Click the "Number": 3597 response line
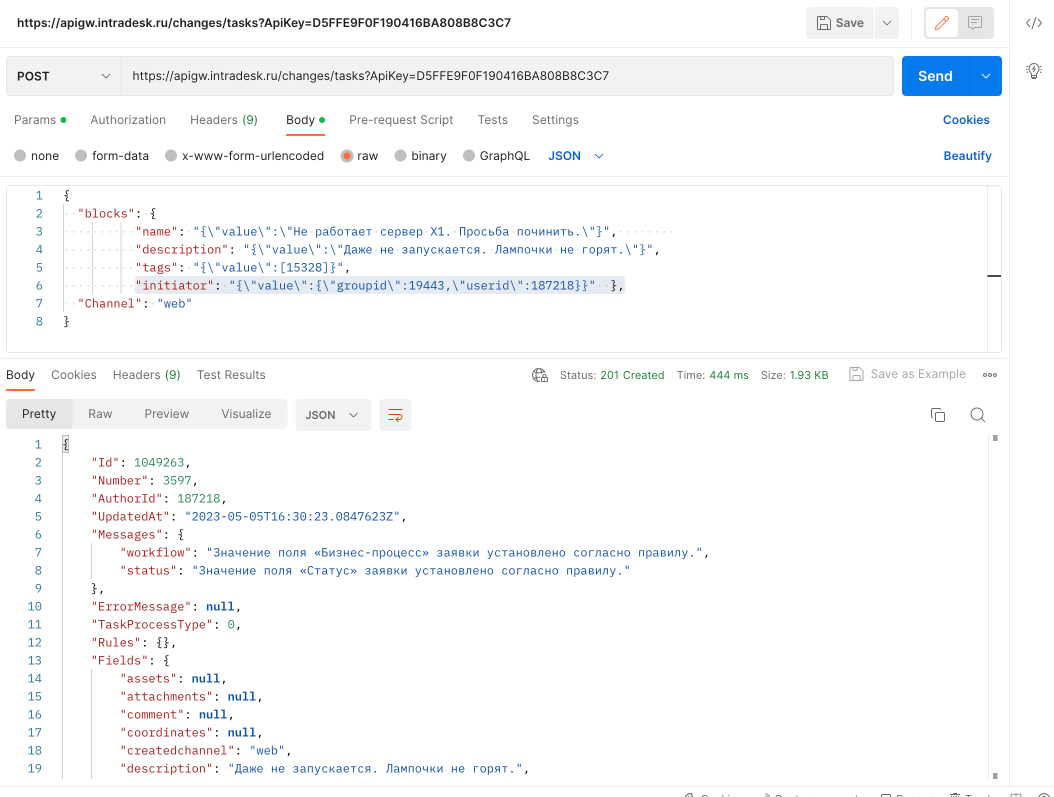 pyautogui.click(x=145, y=480)
